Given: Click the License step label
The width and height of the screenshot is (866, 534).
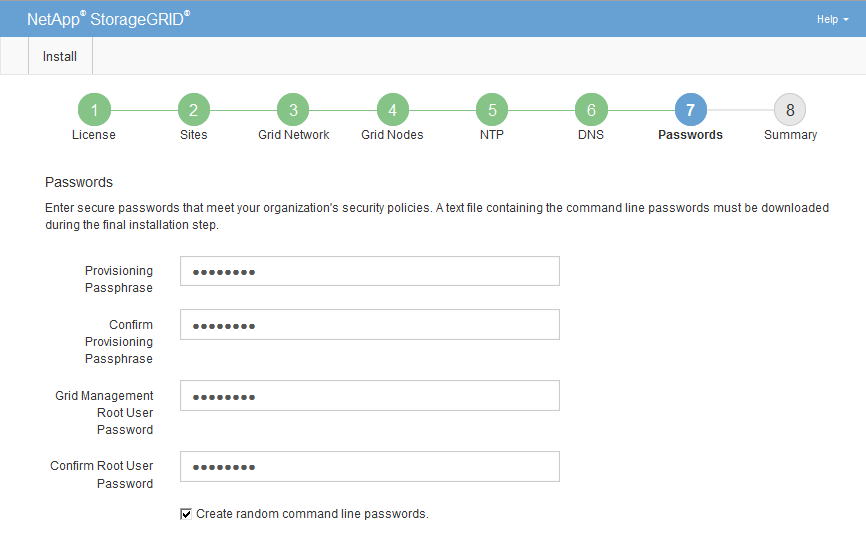Looking at the screenshot, I should (x=94, y=135).
